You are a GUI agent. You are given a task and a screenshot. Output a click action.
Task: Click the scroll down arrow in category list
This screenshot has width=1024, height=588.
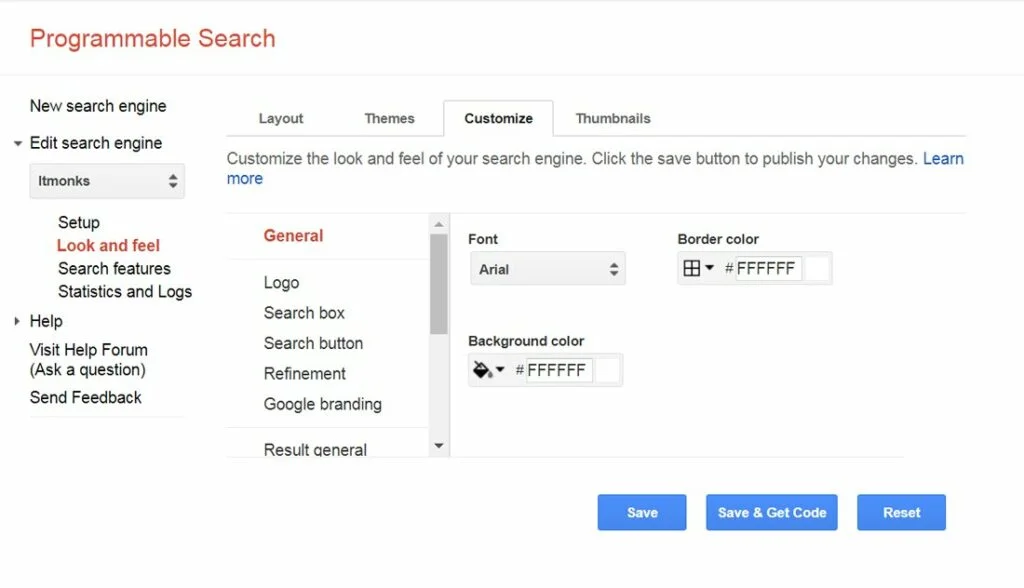coord(439,445)
